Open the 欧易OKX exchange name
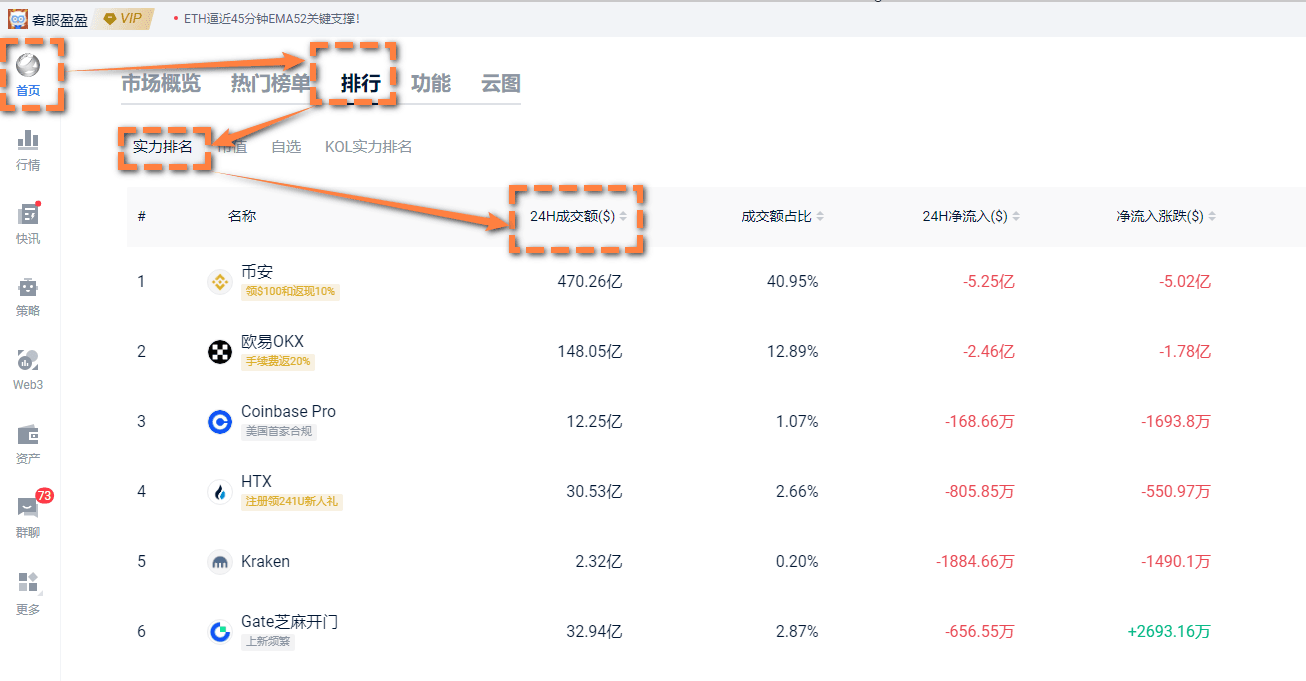 pos(272,342)
